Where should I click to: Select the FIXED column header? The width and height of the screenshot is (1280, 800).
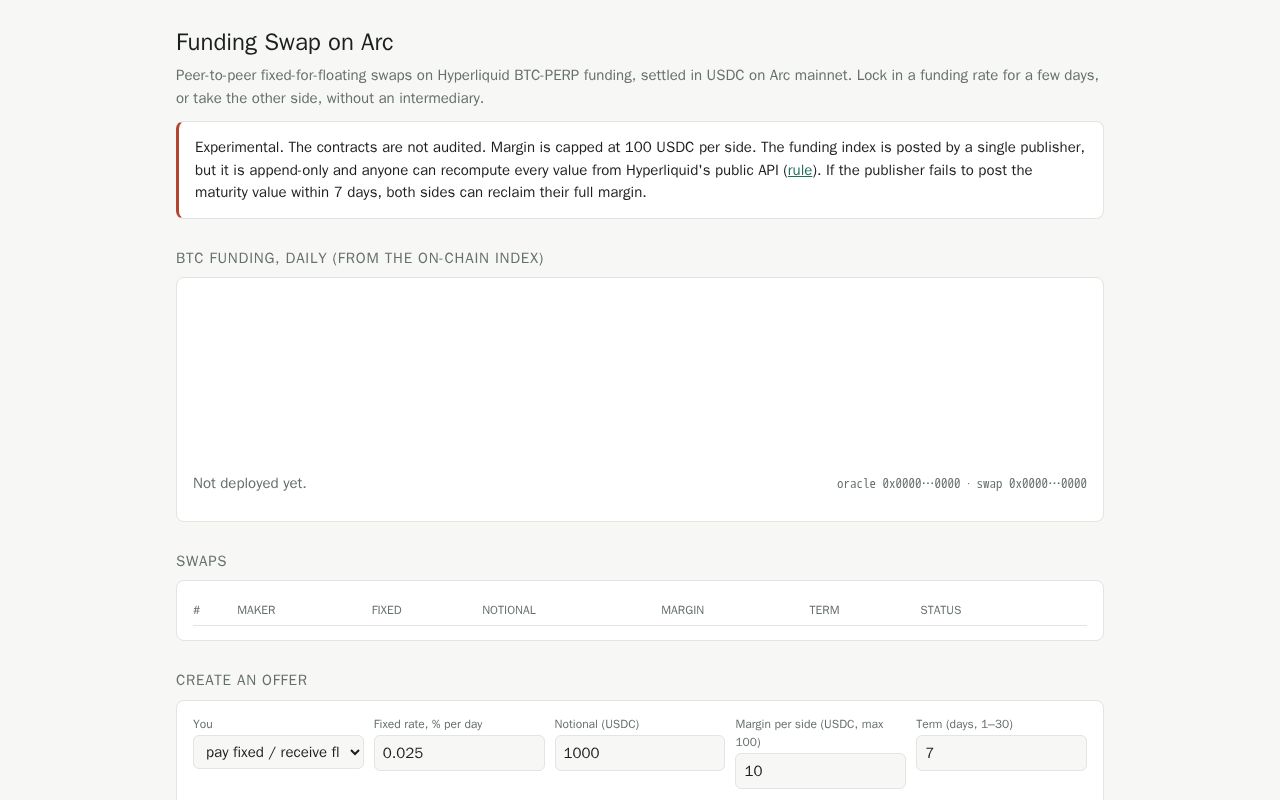387,610
